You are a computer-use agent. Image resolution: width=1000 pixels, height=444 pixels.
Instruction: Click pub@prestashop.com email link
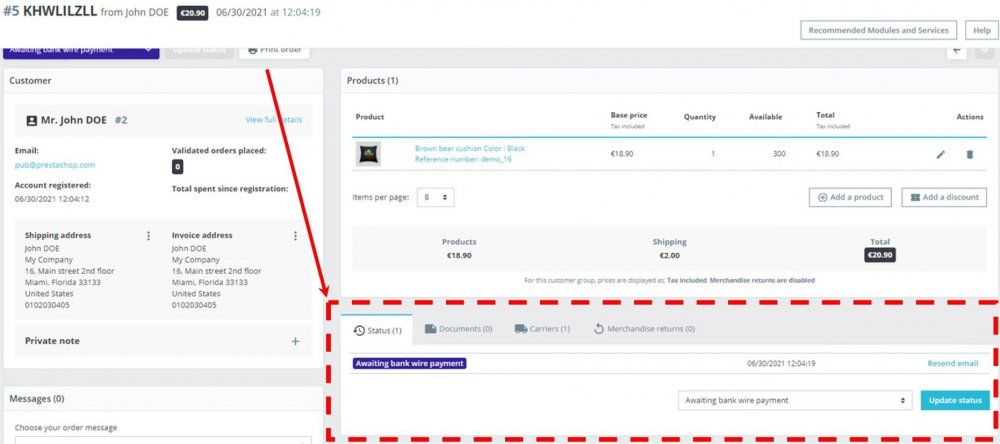click(x=55, y=165)
